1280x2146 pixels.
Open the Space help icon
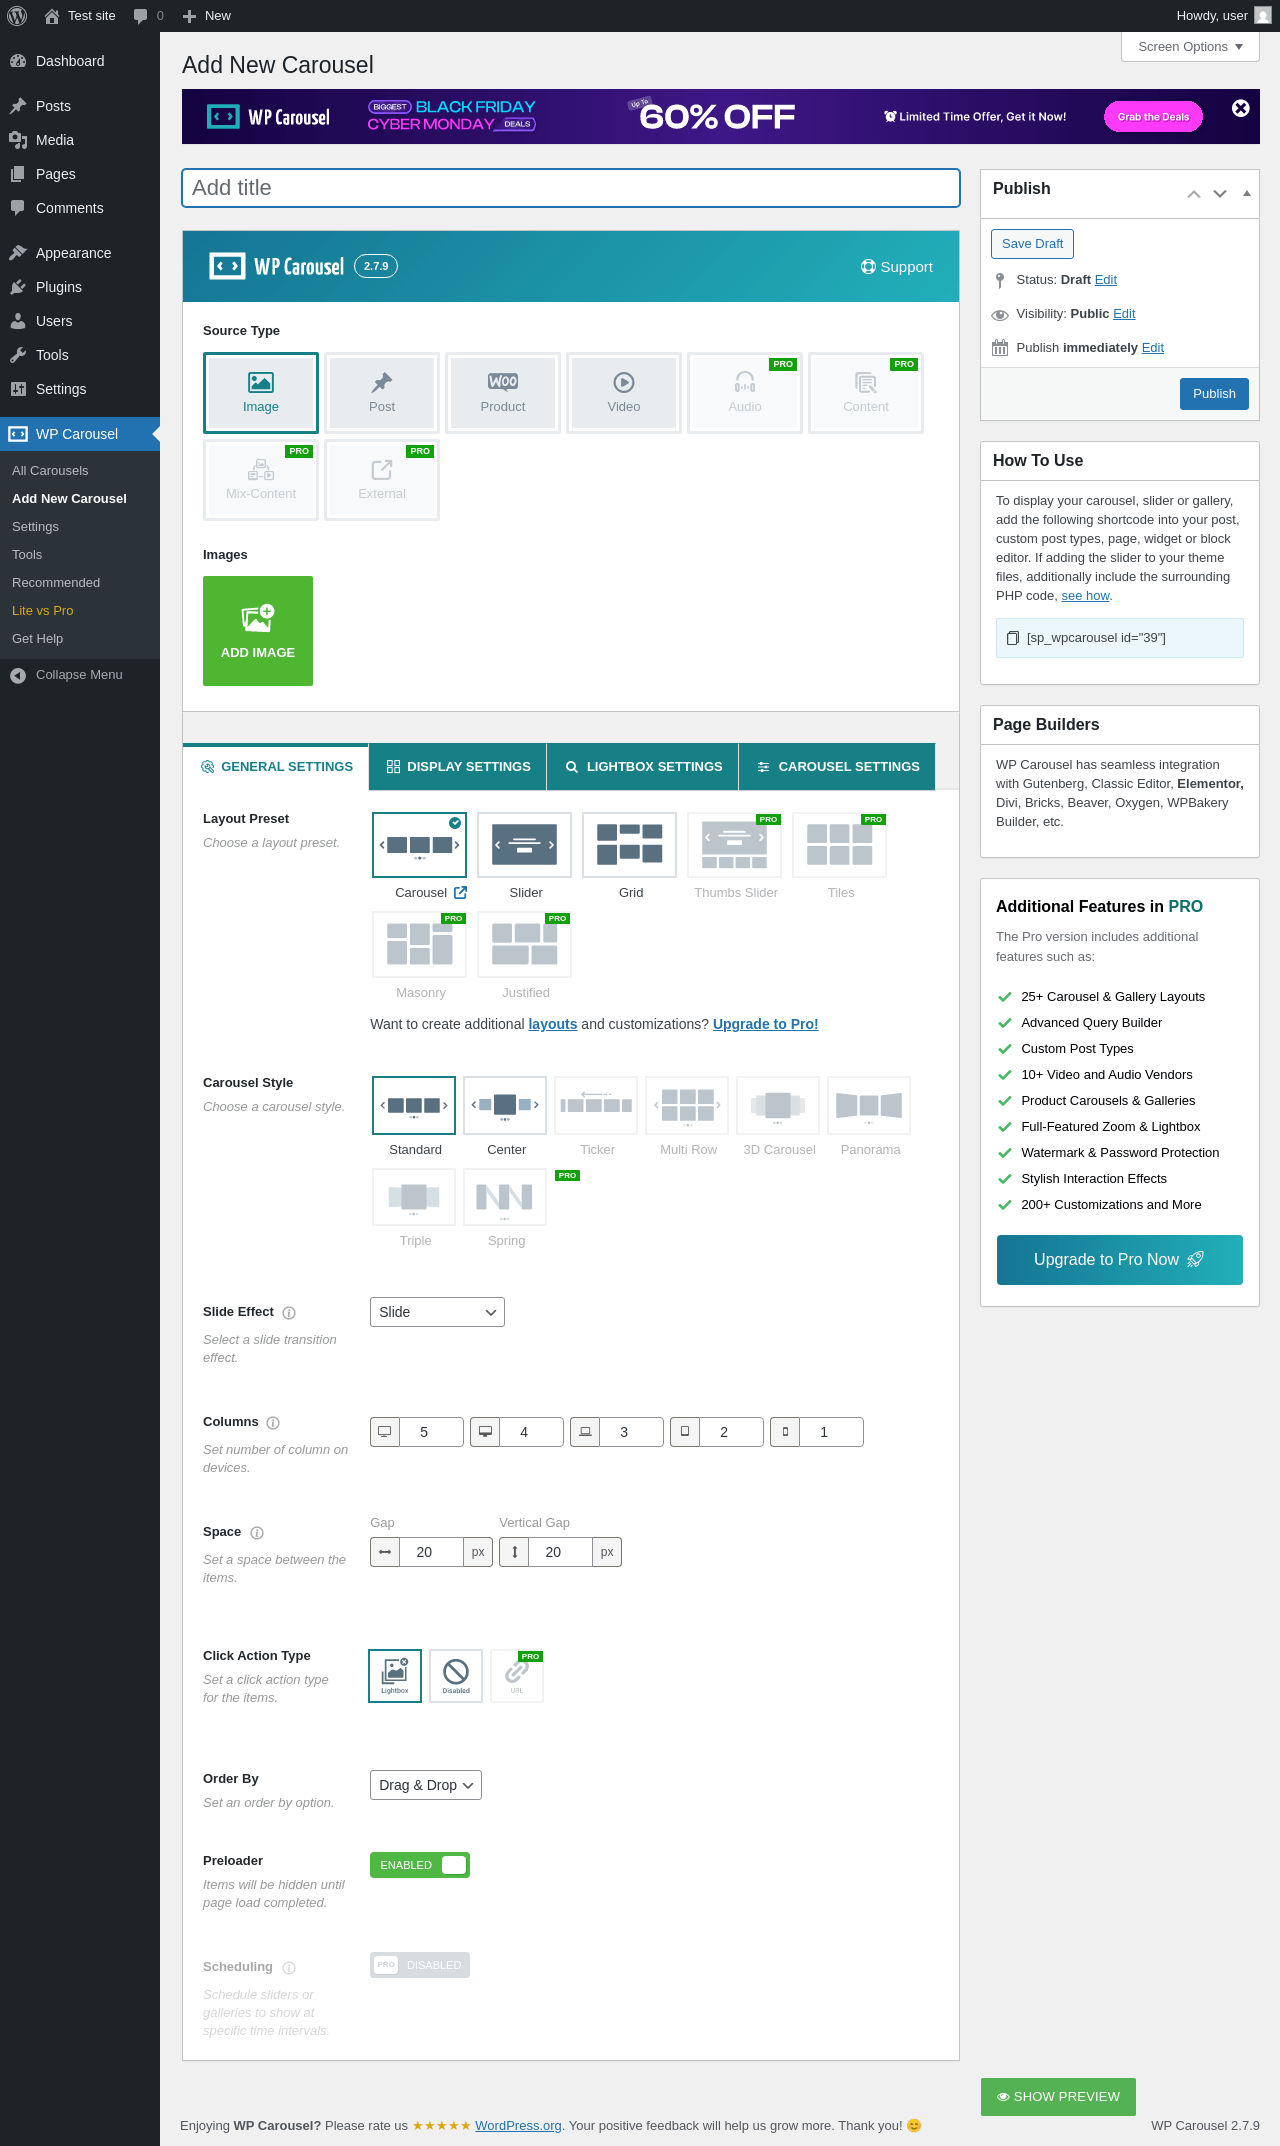[x=257, y=1533]
